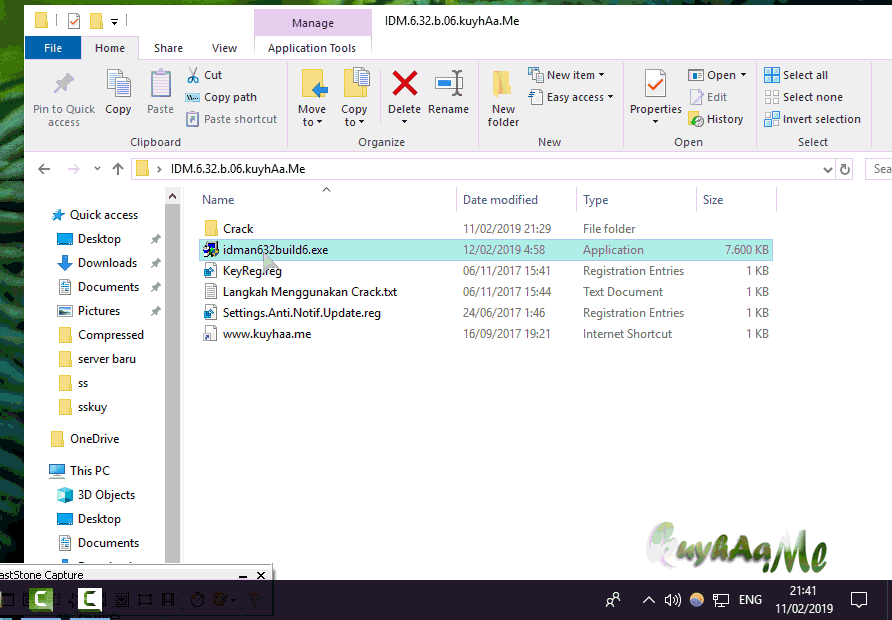Image resolution: width=892 pixels, height=620 pixels.
Task: Open the Action Center notifications icon
Action: click(858, 600)
